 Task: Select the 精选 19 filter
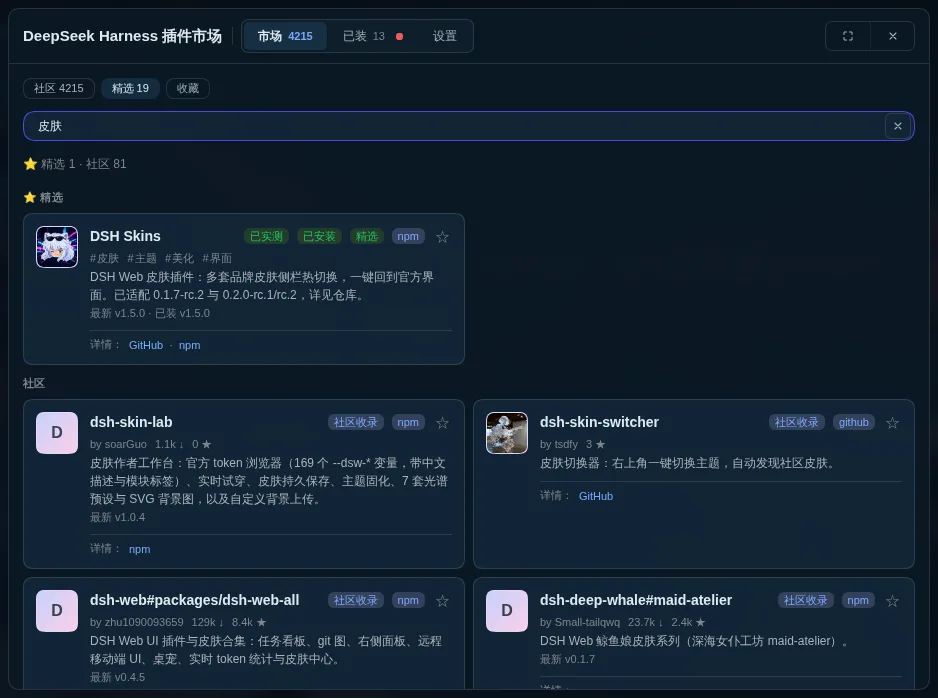[130, 89]
